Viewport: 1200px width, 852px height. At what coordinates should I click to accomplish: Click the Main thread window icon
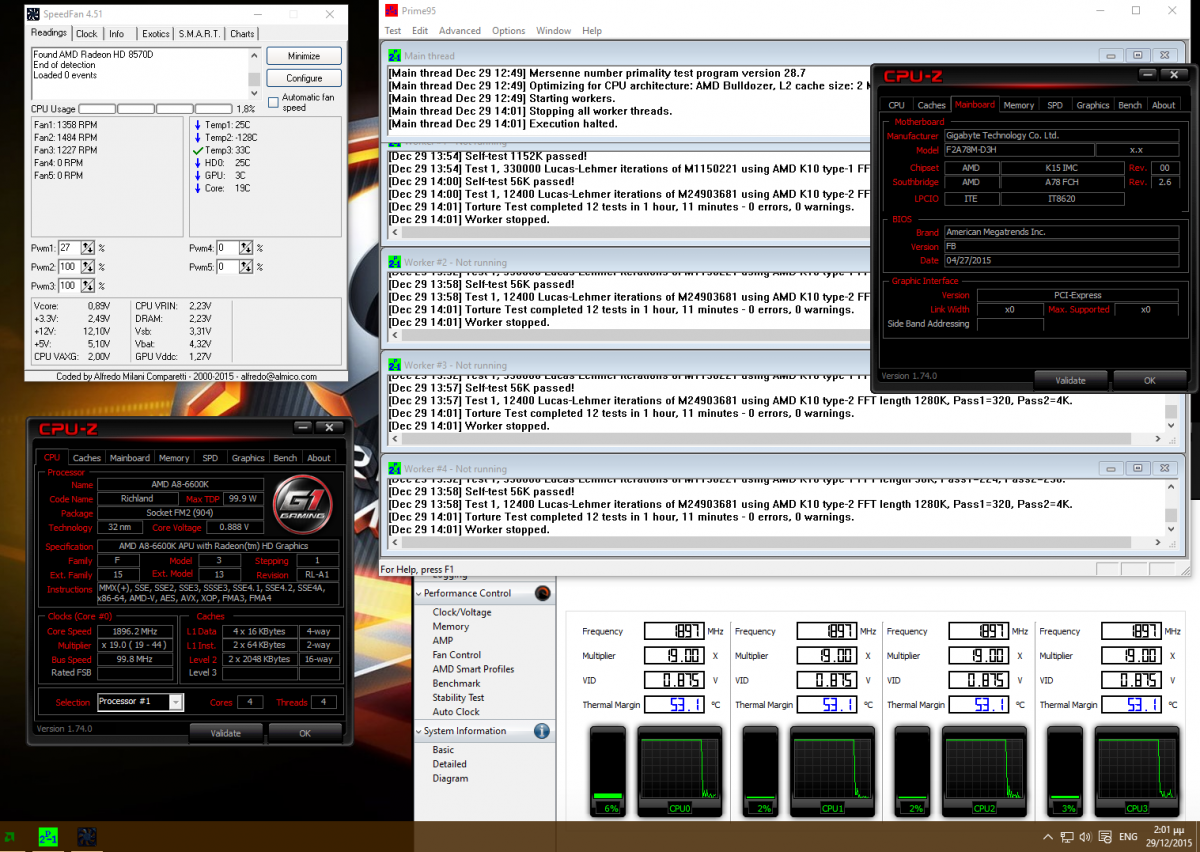395,57
